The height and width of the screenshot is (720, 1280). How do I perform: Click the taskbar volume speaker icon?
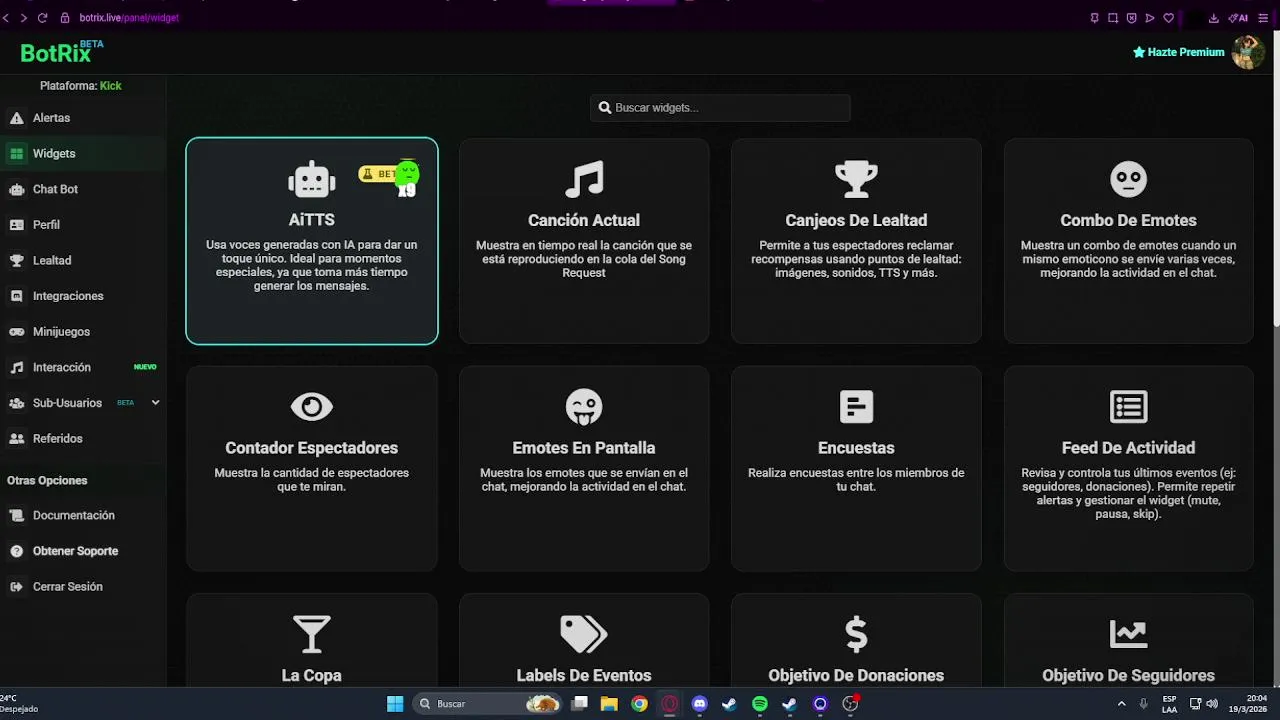(1212, 704)
